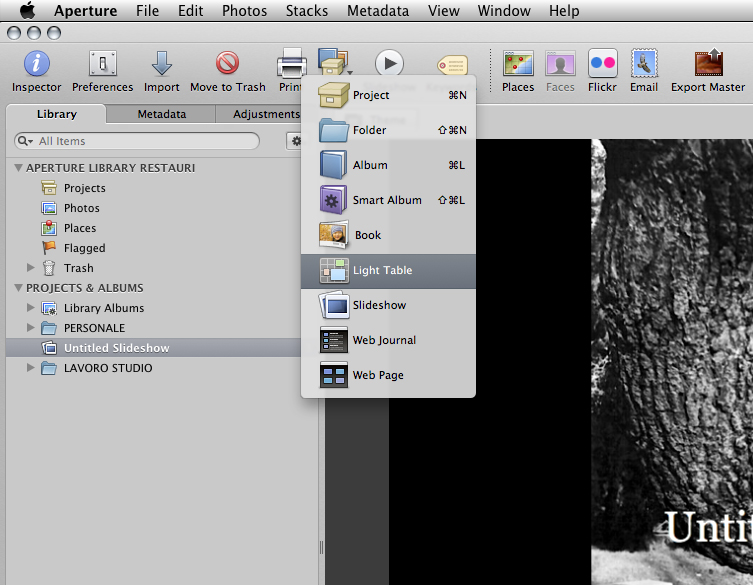Choose Book from the New menu
The image size is (753, 585).
click(x=388, y=235)
